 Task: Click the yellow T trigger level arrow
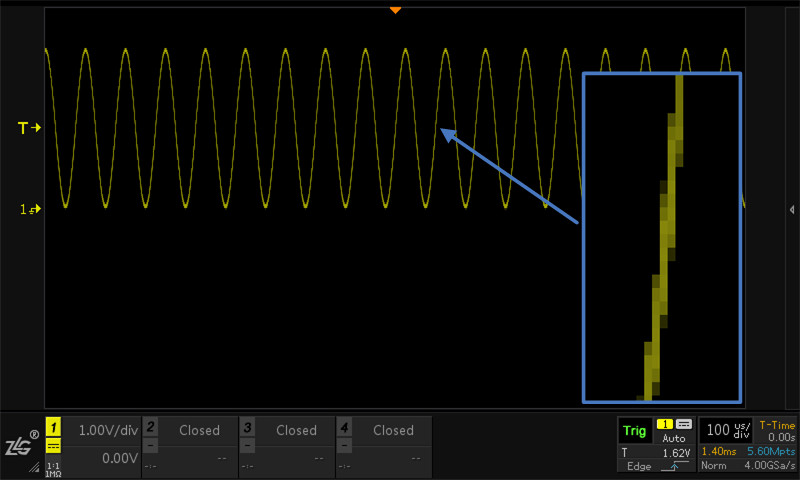coord(29,128)
